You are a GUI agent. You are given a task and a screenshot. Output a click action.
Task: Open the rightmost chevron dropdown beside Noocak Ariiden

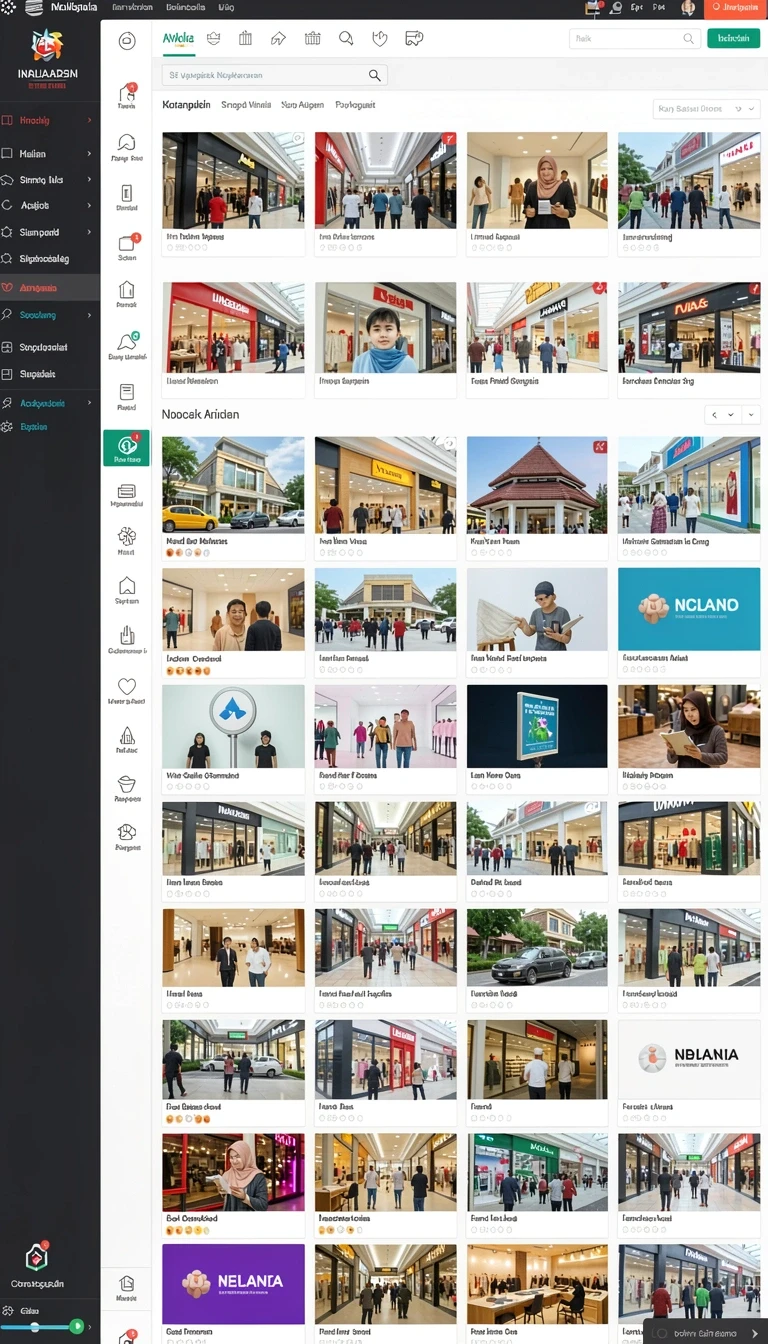pyautogui.click(x=751, y=414)
